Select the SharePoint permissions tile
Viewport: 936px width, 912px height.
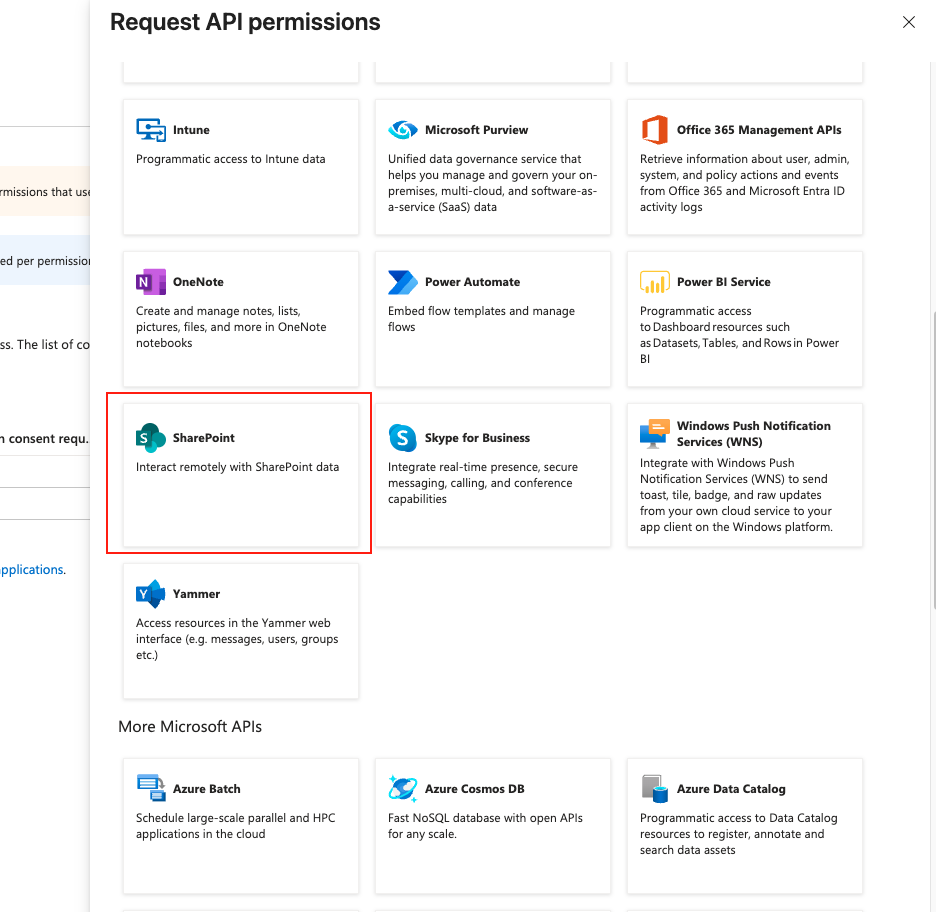click(x=240, y=472)
